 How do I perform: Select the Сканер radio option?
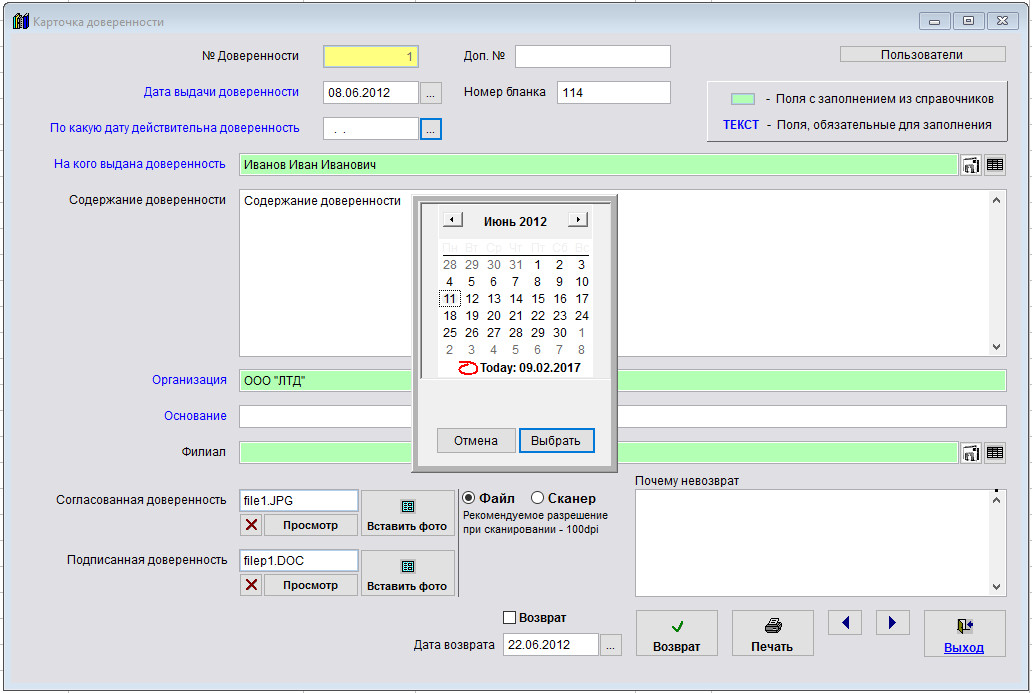point(537,498)
